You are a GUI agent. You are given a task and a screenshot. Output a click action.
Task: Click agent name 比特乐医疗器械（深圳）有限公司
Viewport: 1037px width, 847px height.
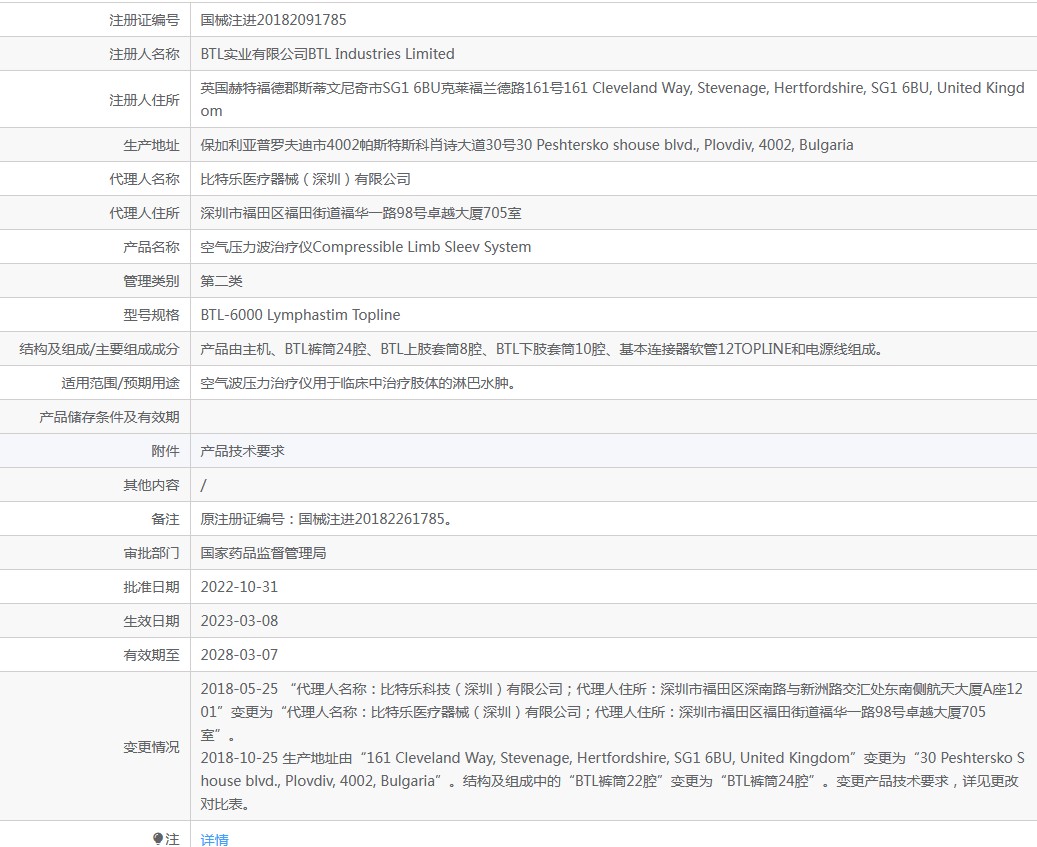306,179
